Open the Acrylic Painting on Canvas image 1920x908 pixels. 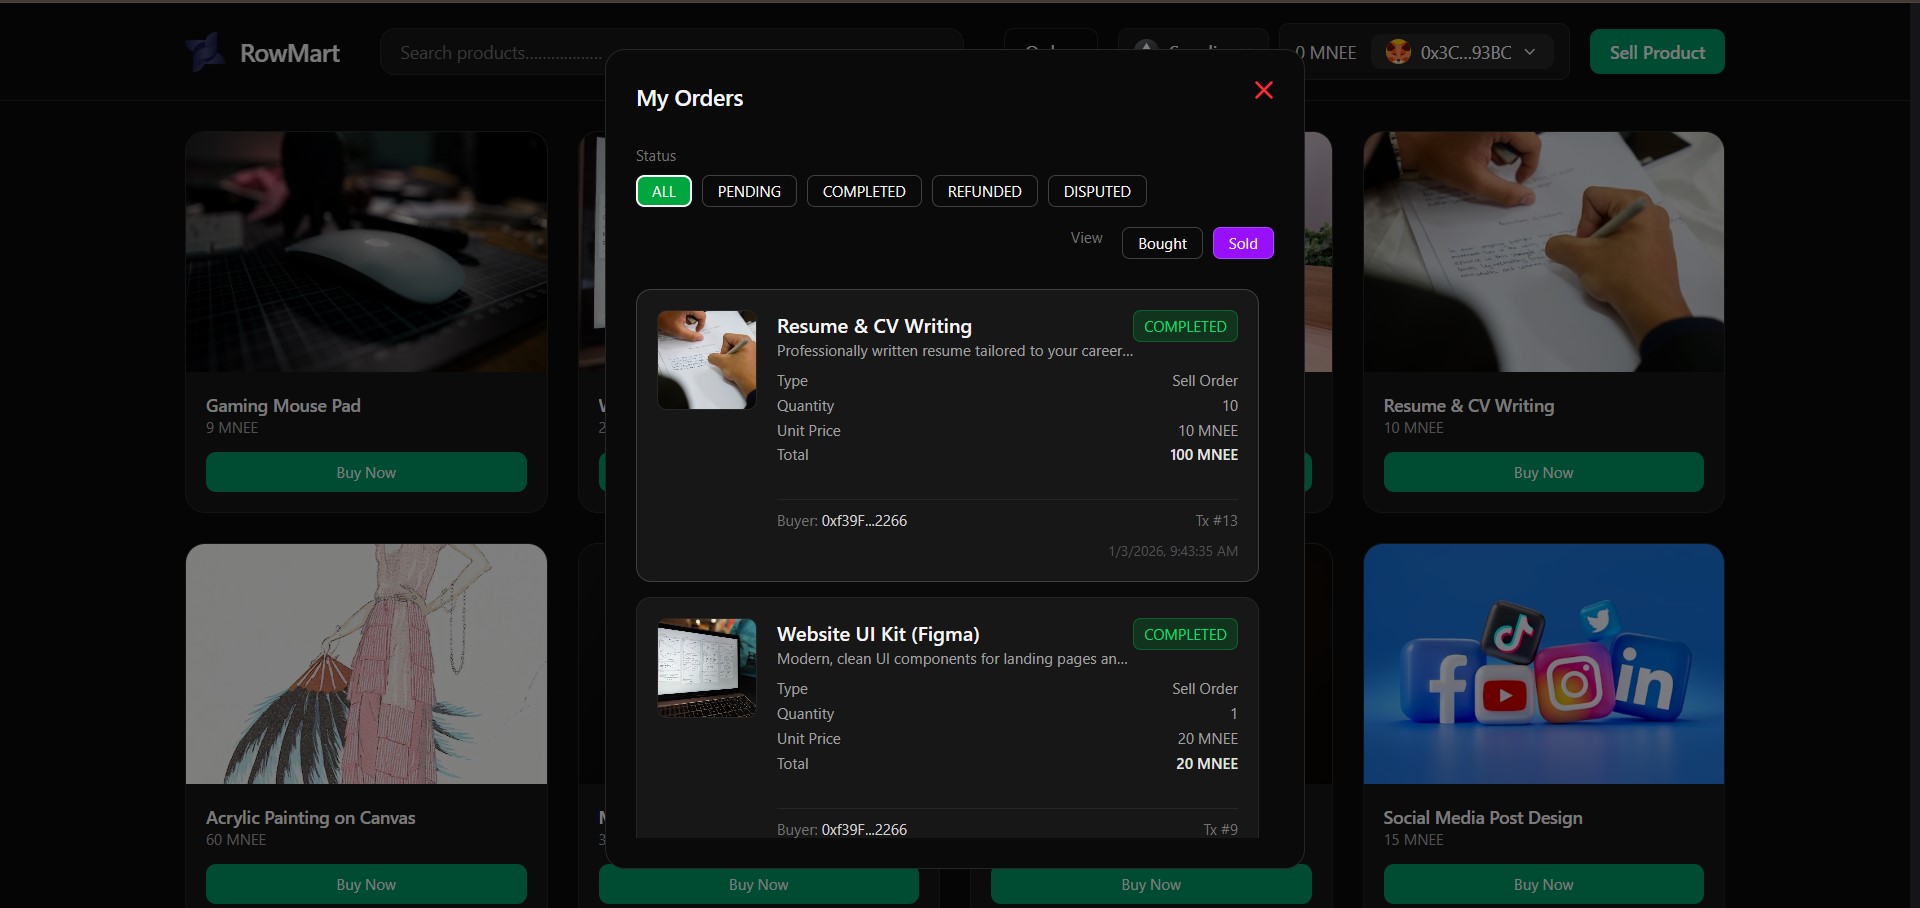click(x=366, y=664)
